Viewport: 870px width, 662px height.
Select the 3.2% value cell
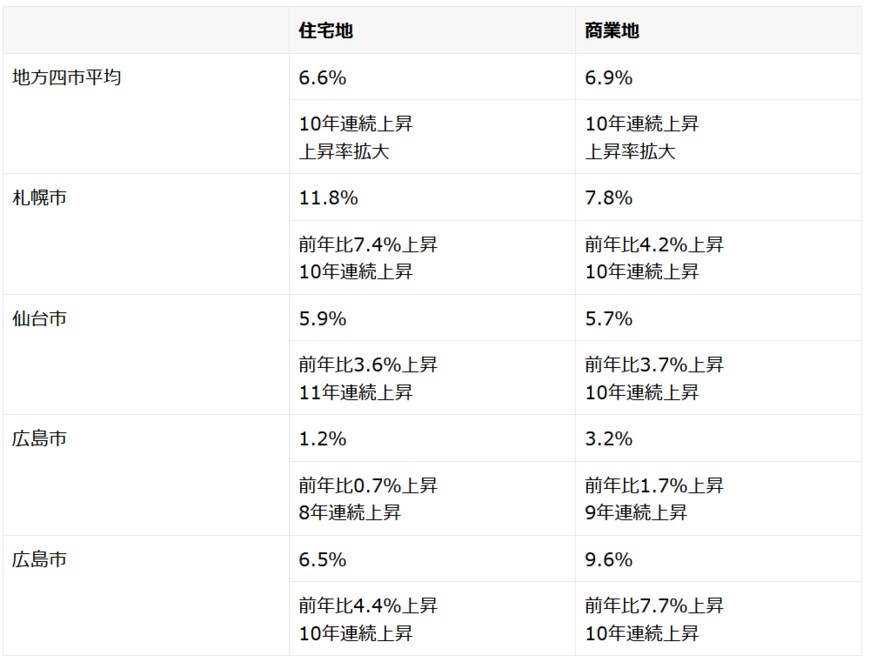coord(609,439)
